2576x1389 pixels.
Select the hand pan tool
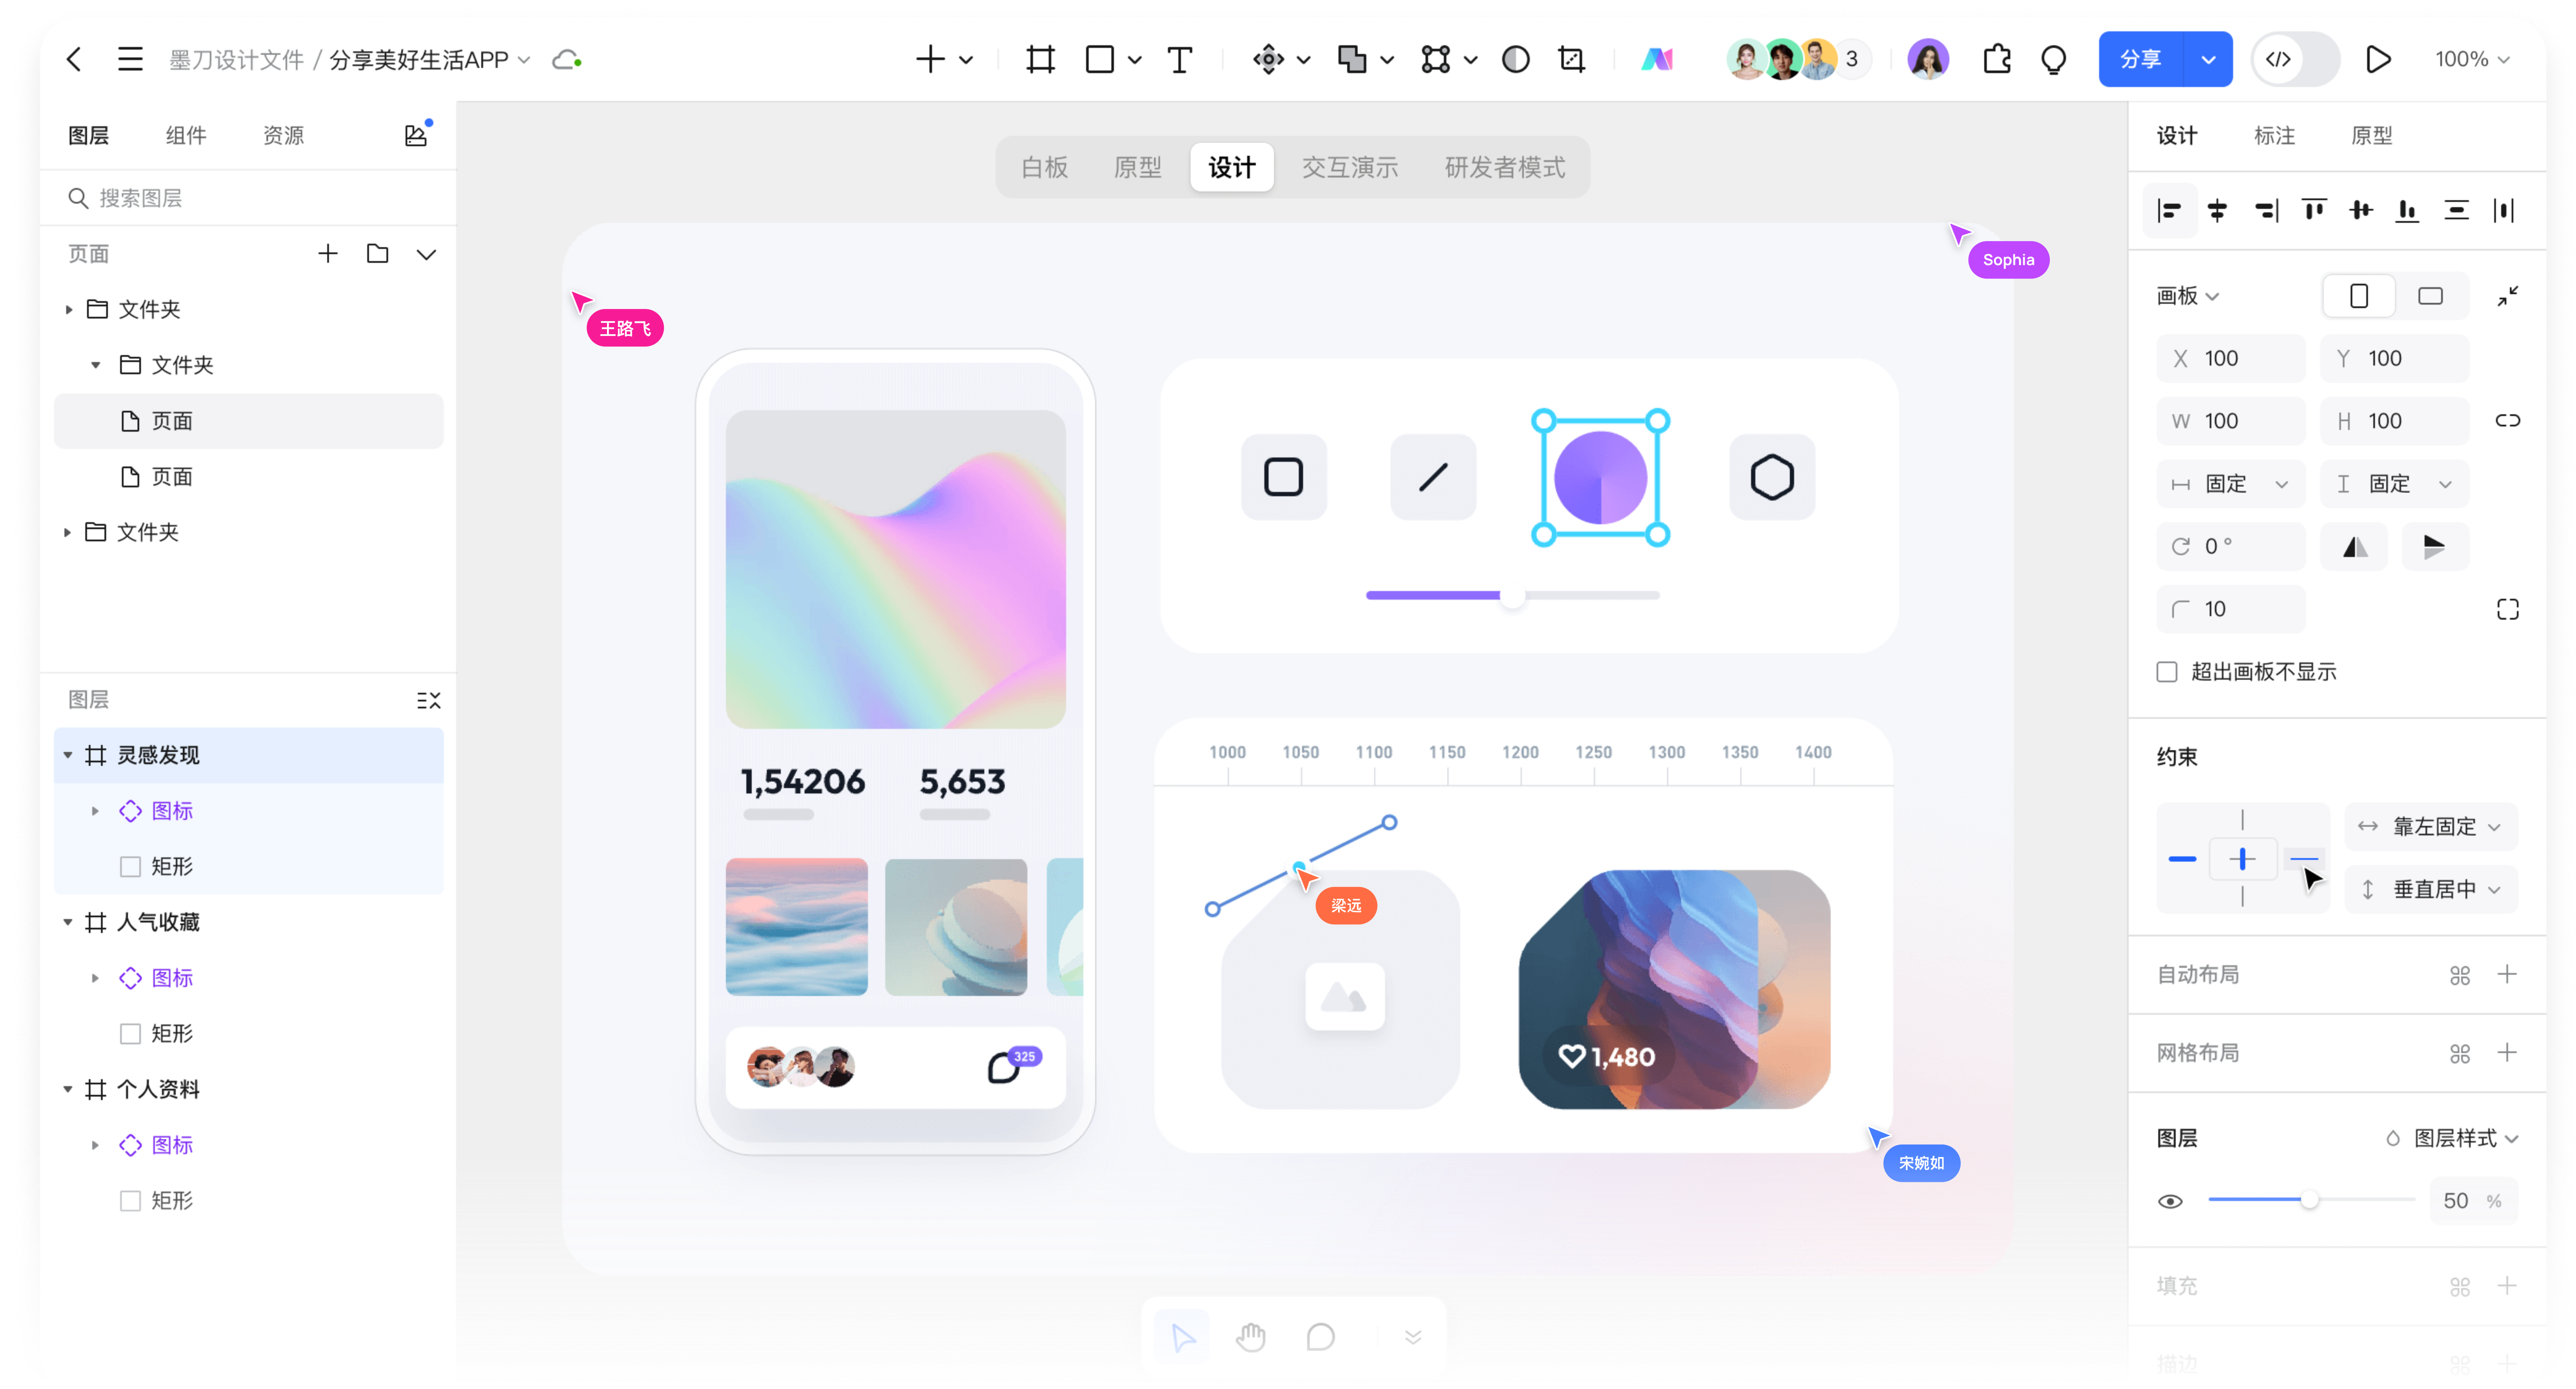[1250, 1337]
